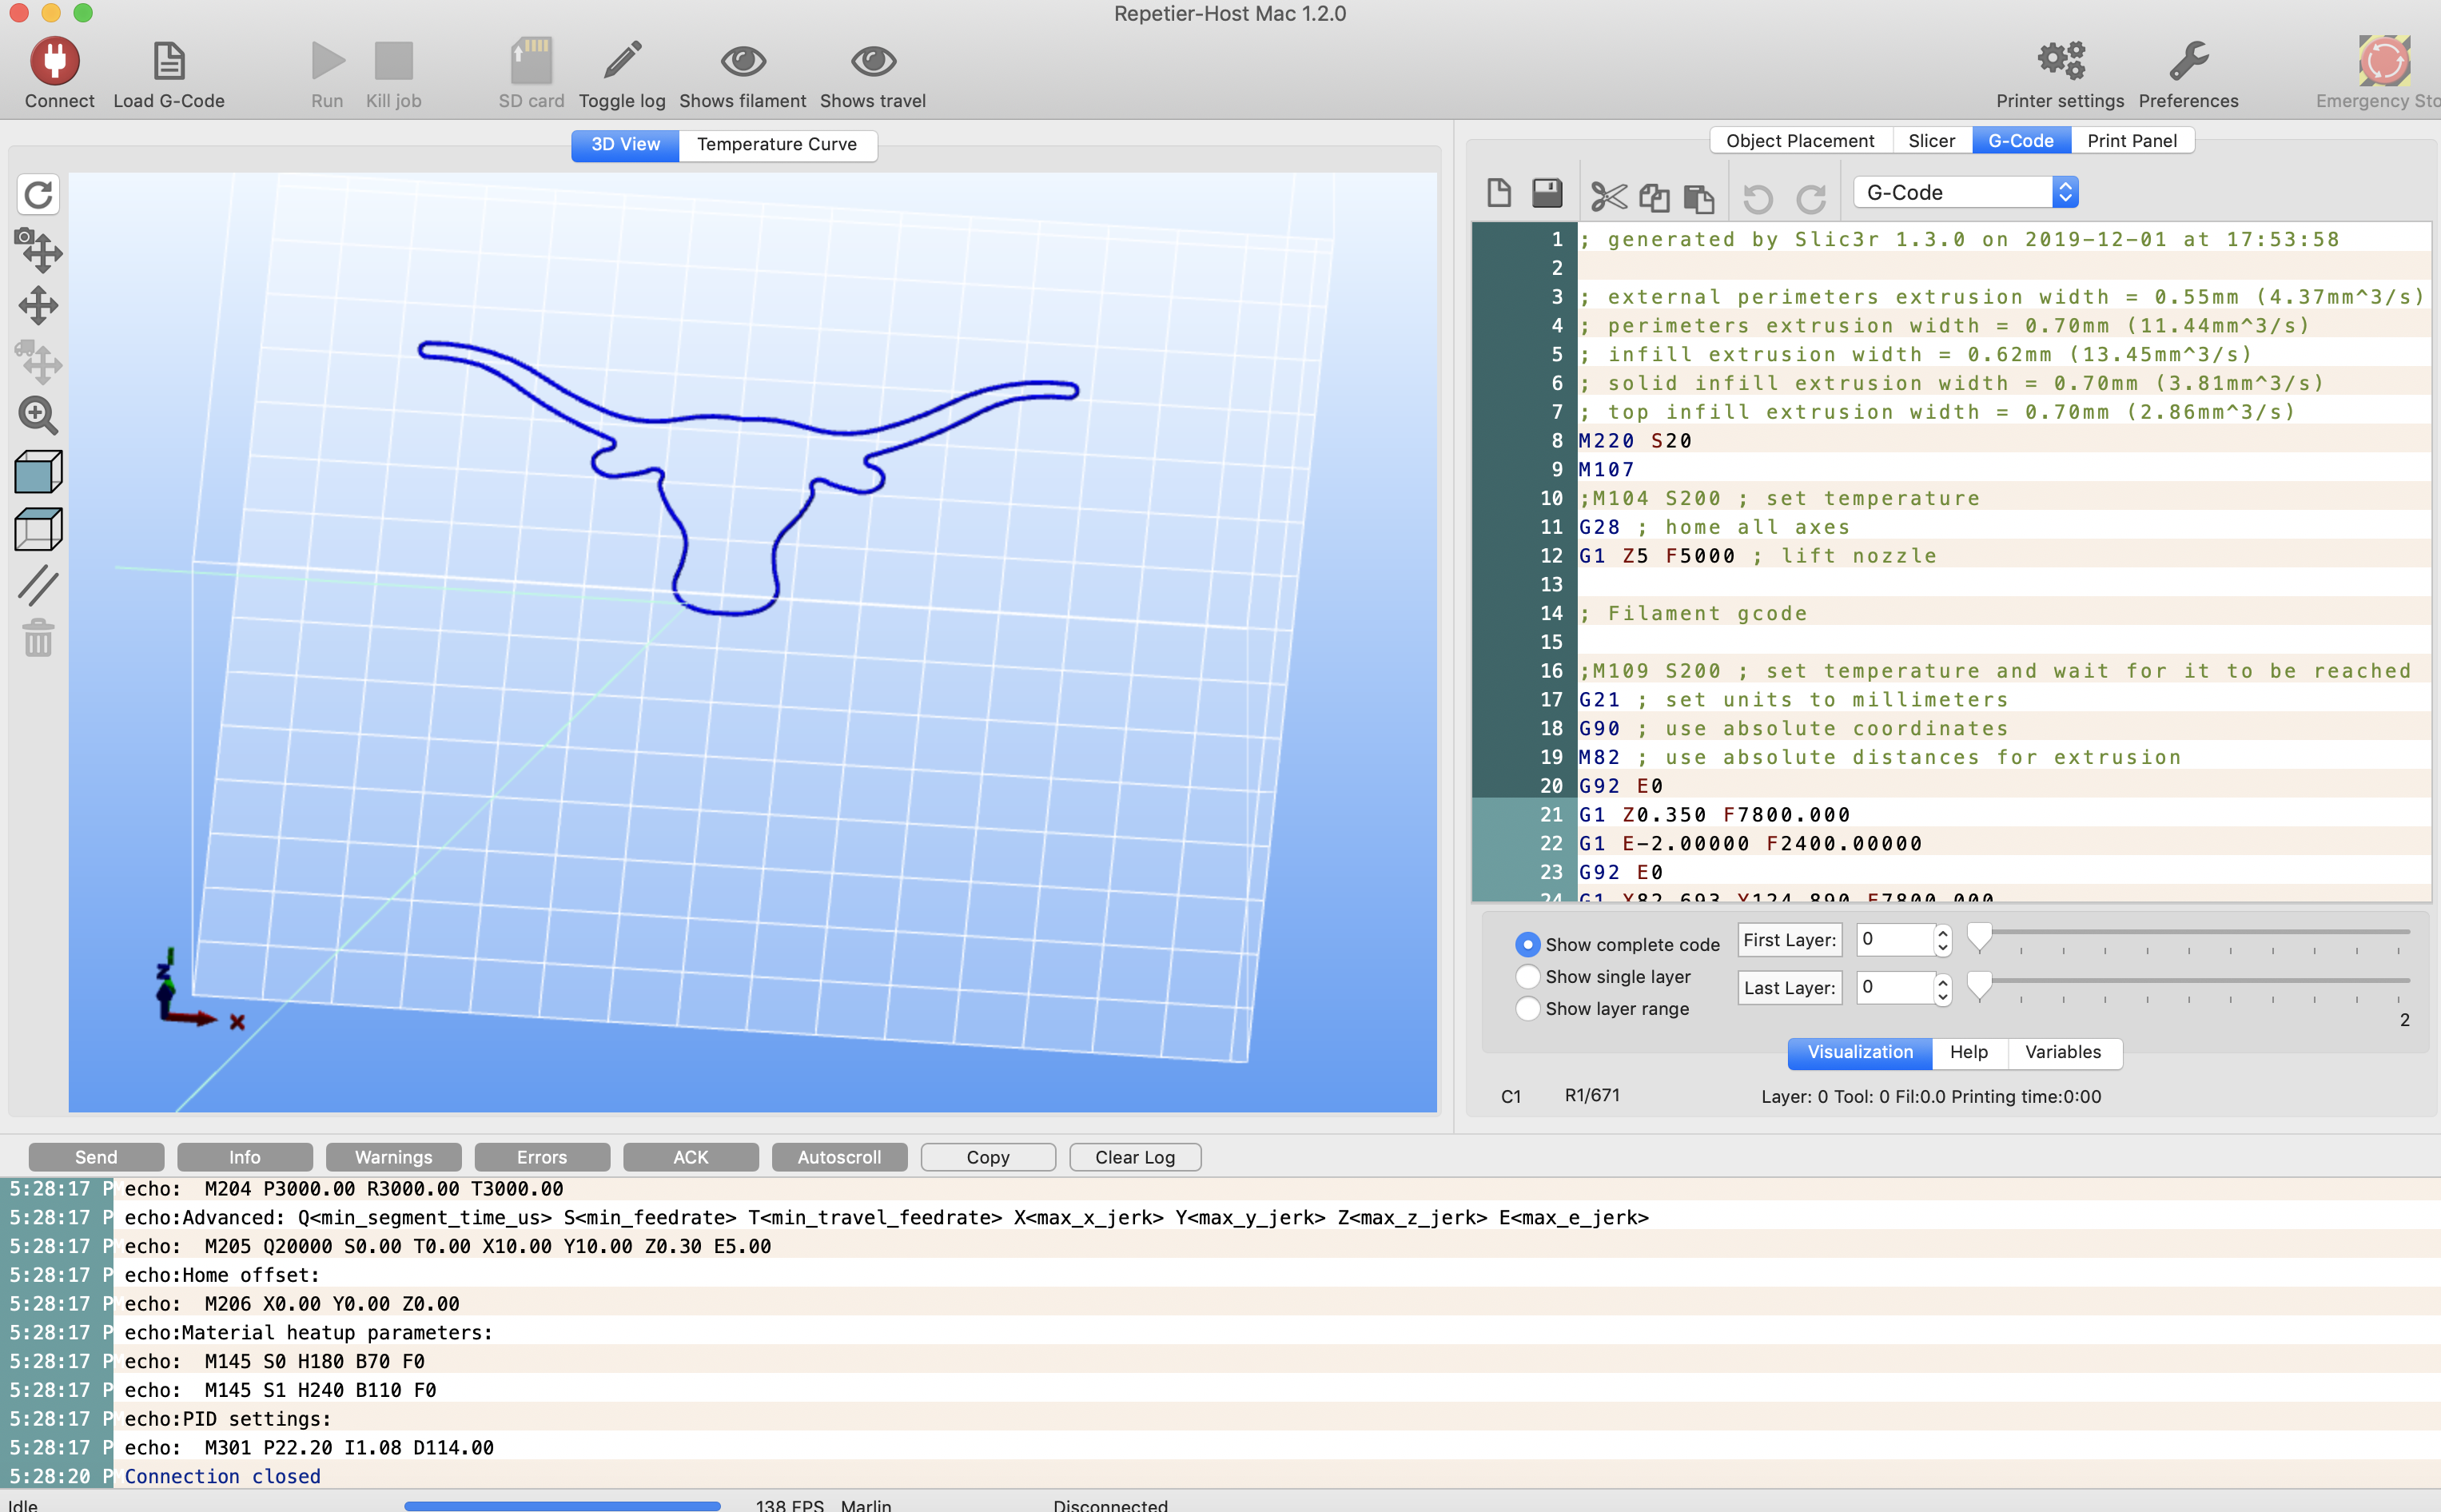This screenshot has width=2441, height=1512.
Task: Open the Slicer tab
Action: (x=1931, y=141)
